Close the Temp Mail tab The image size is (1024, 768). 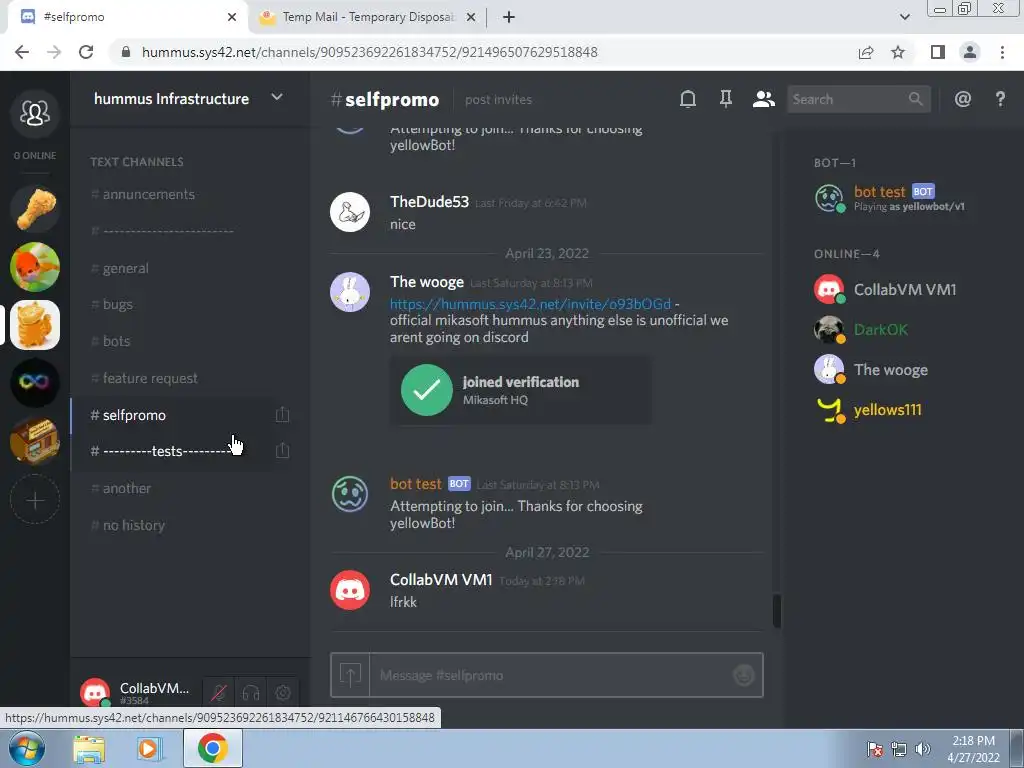point(470,17)
